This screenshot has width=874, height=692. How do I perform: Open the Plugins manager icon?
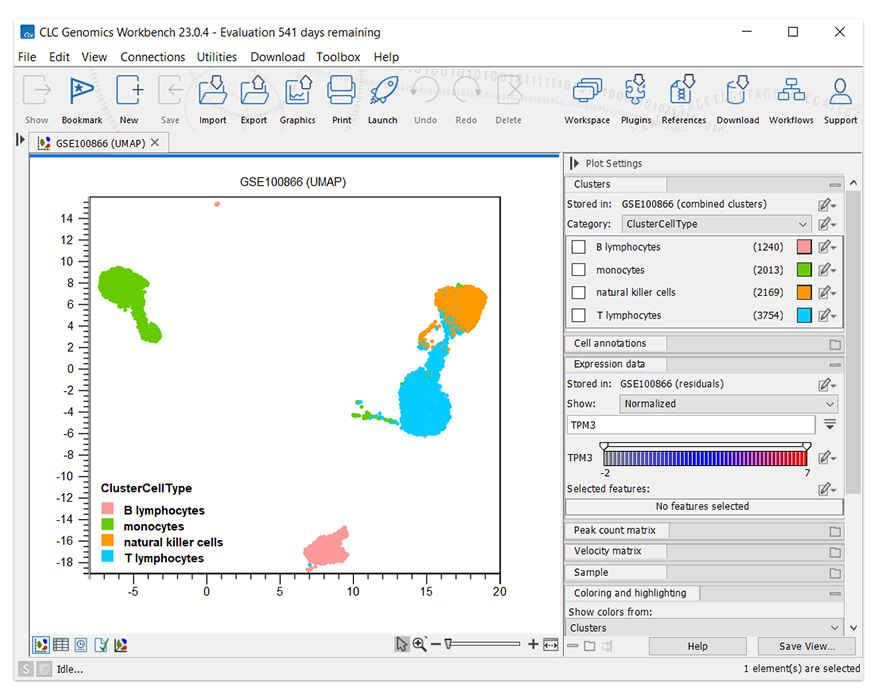635,98
